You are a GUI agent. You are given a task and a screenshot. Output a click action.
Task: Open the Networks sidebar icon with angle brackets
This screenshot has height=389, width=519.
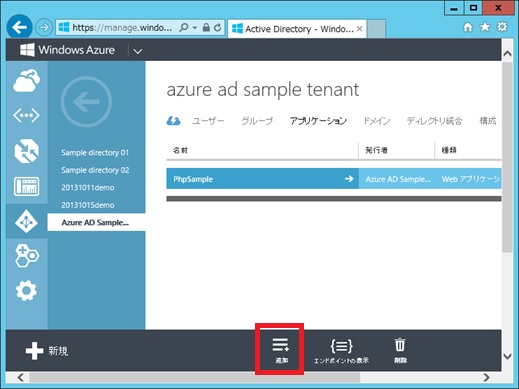tap(26, 115)
